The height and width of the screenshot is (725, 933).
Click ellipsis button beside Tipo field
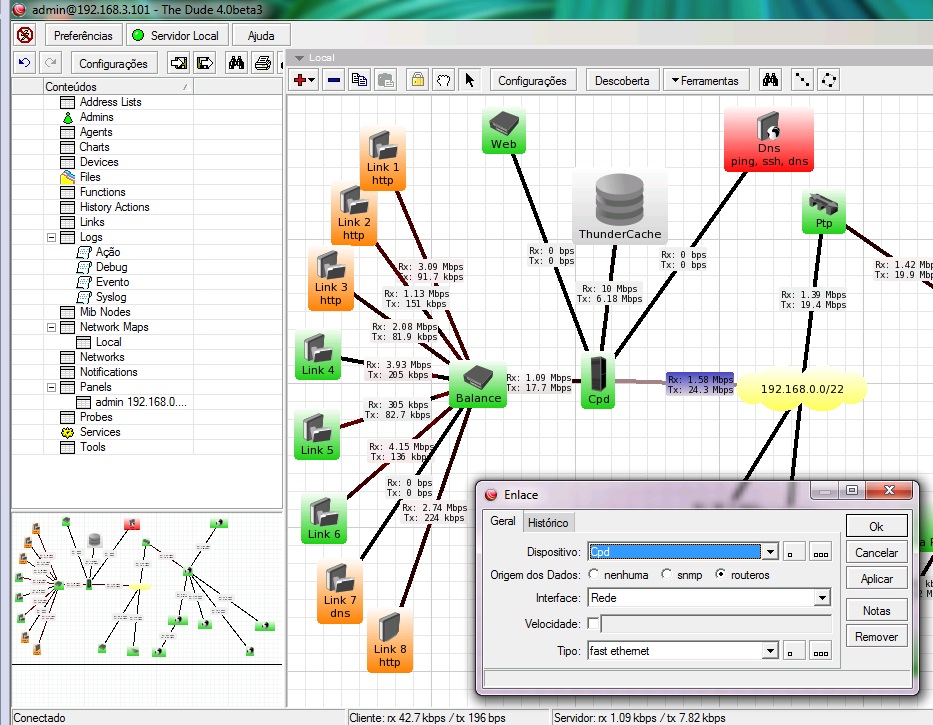point(821,651)
